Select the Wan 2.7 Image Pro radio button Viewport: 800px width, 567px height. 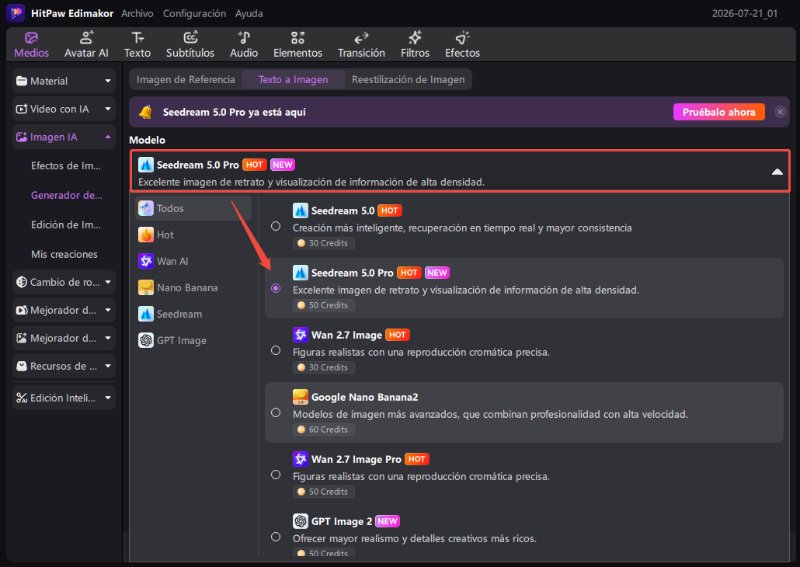pos(276,475)
